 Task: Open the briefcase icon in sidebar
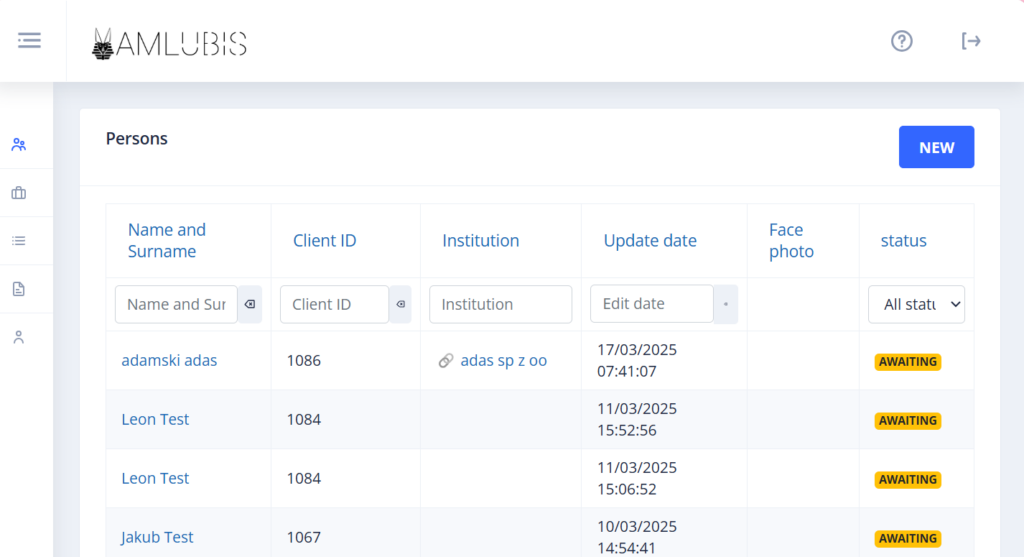(x=19, y=193)
